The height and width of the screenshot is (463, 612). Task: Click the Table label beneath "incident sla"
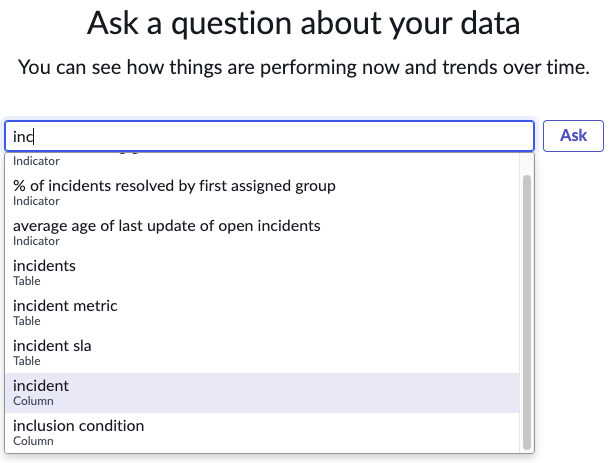[x=27, y=361]
